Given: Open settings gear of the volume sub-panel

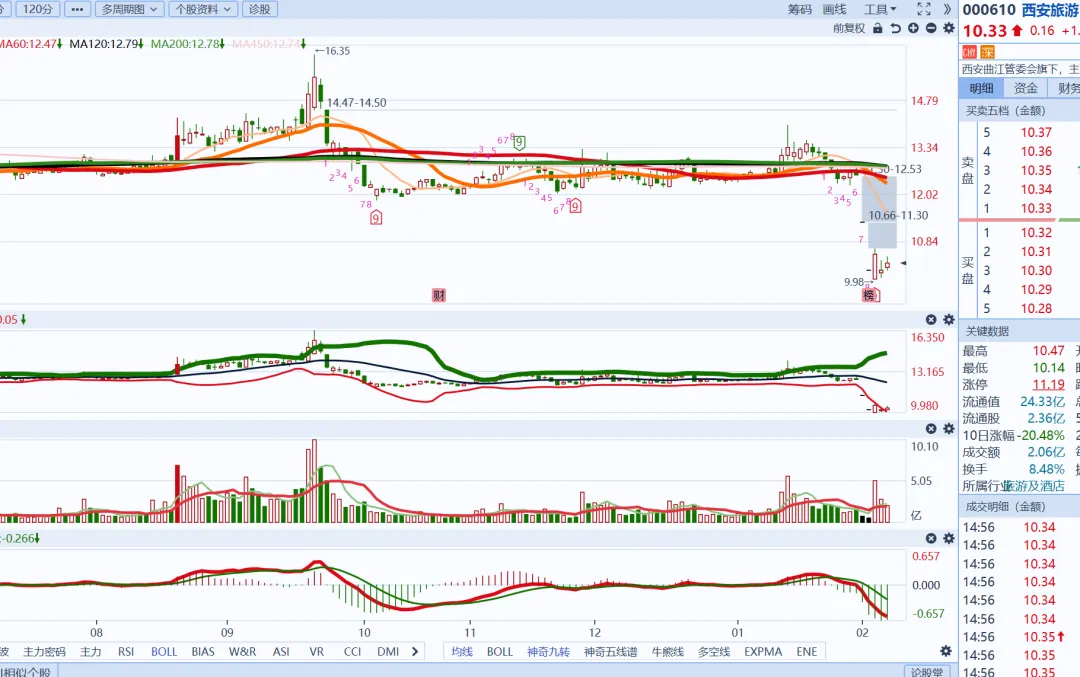Looking at the screenshot, I should click(x=949, y=428).
